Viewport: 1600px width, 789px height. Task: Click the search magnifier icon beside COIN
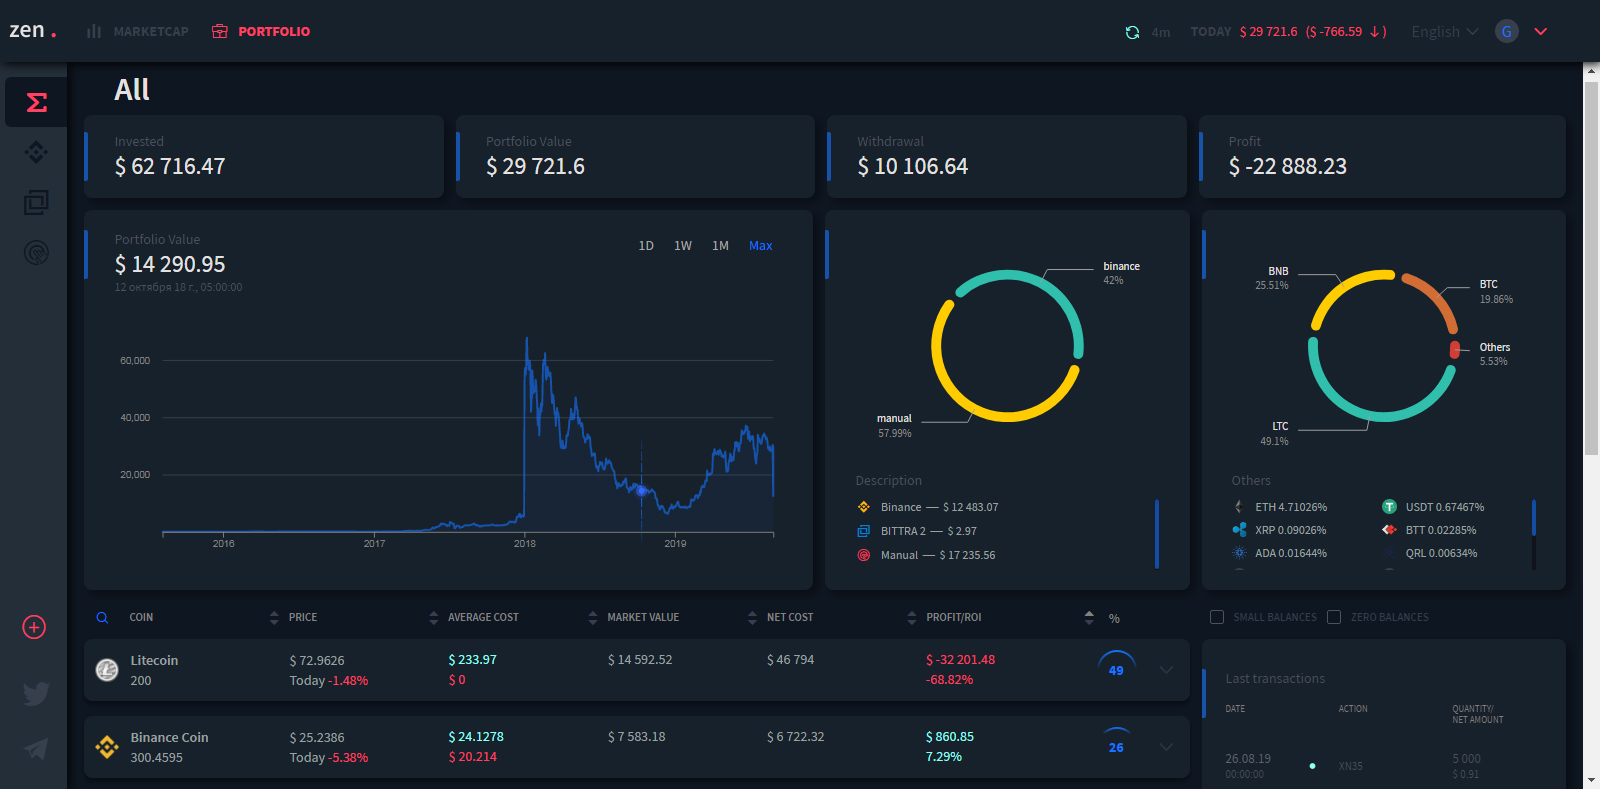(102, 618)
